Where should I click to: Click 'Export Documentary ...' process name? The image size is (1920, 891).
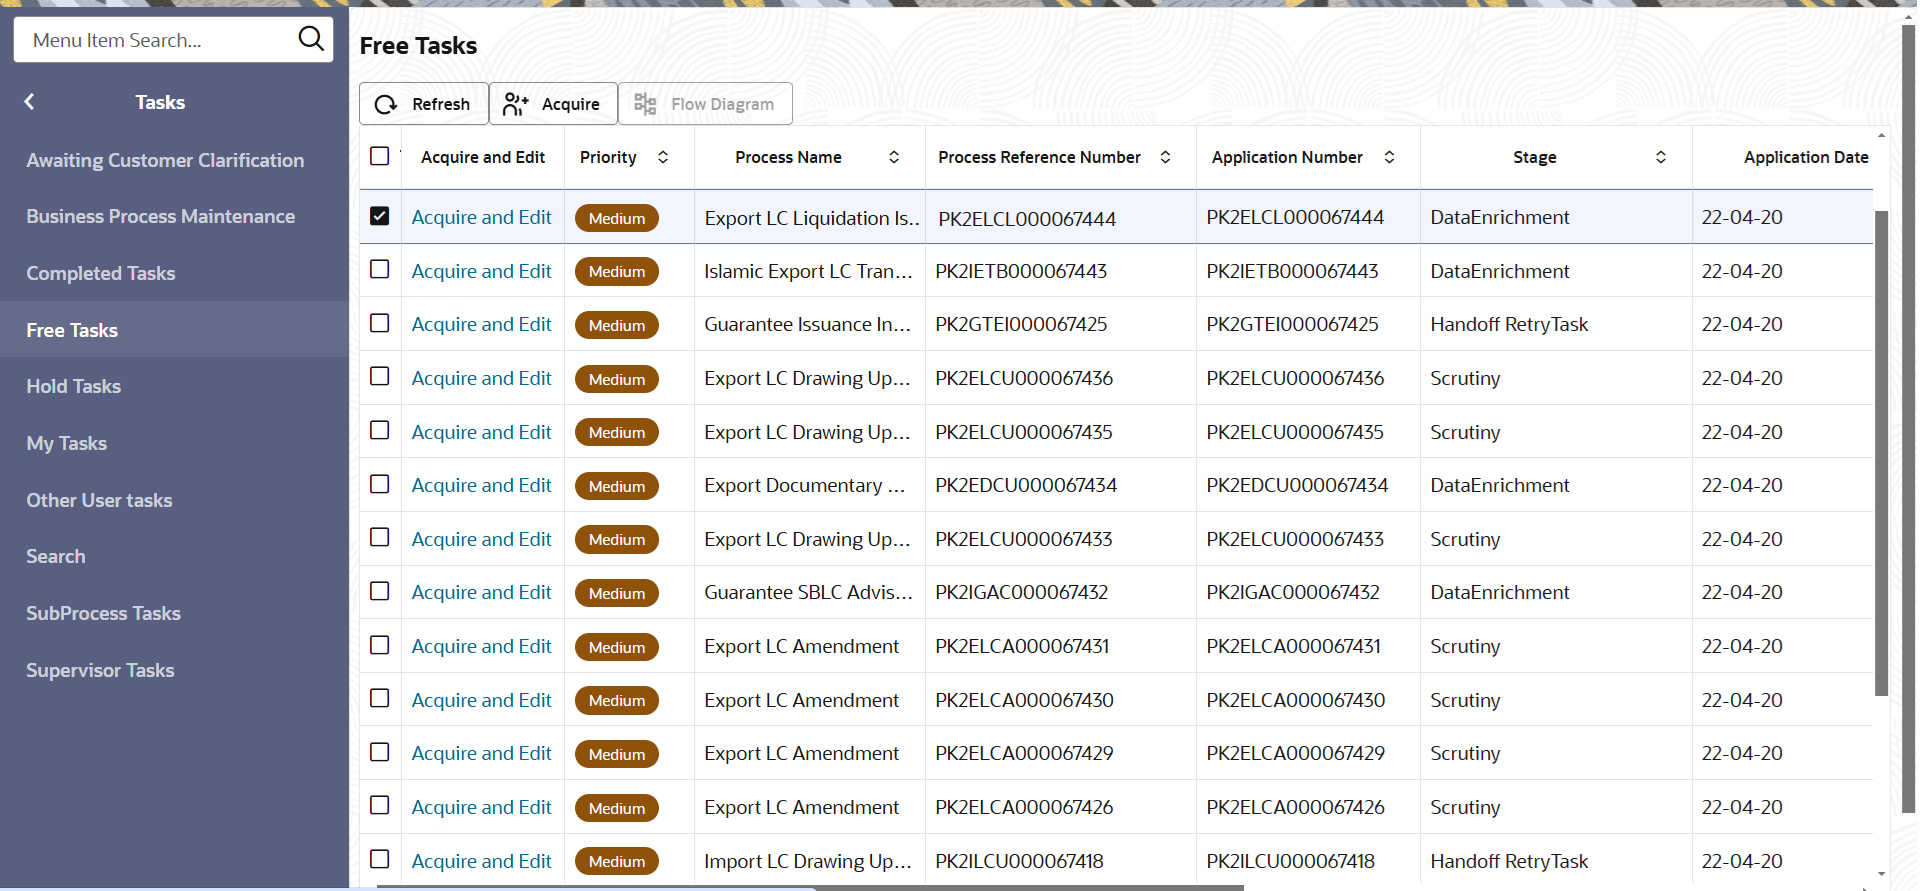pyautogui.click(x=804, y=485)
